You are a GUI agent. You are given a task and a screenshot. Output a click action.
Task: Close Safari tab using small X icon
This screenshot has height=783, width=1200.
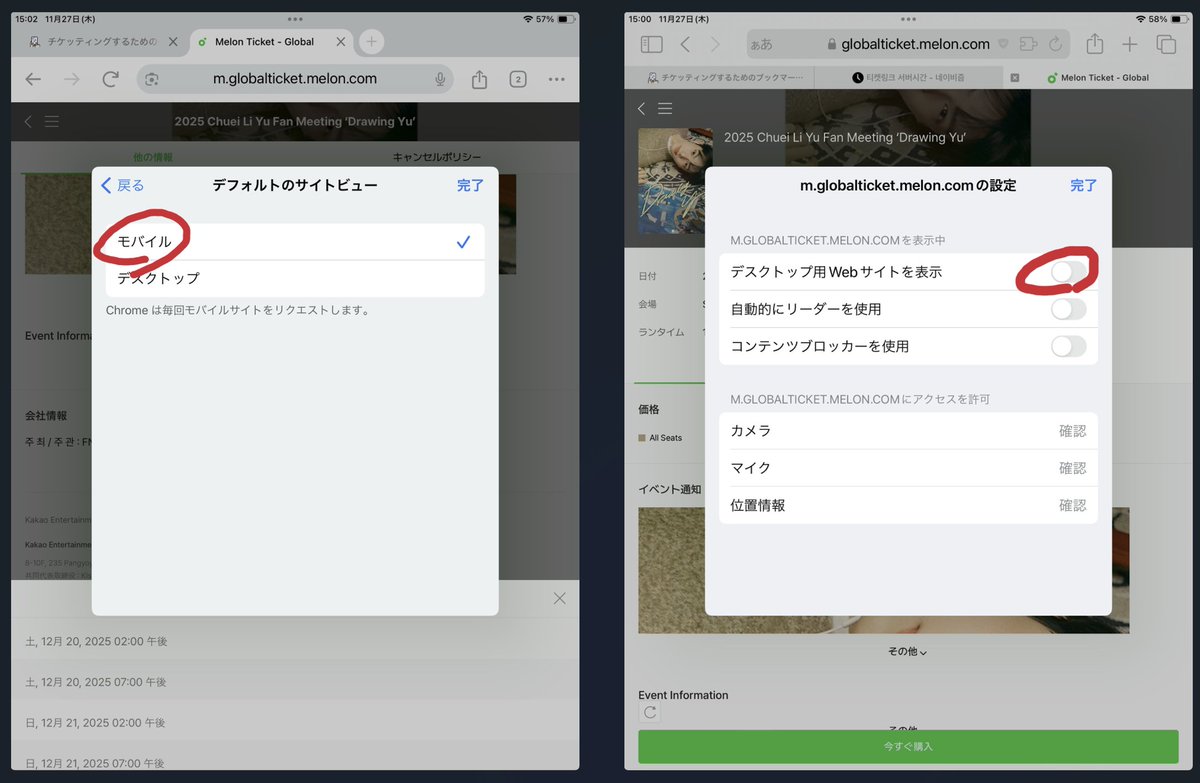click(1015, 77)
